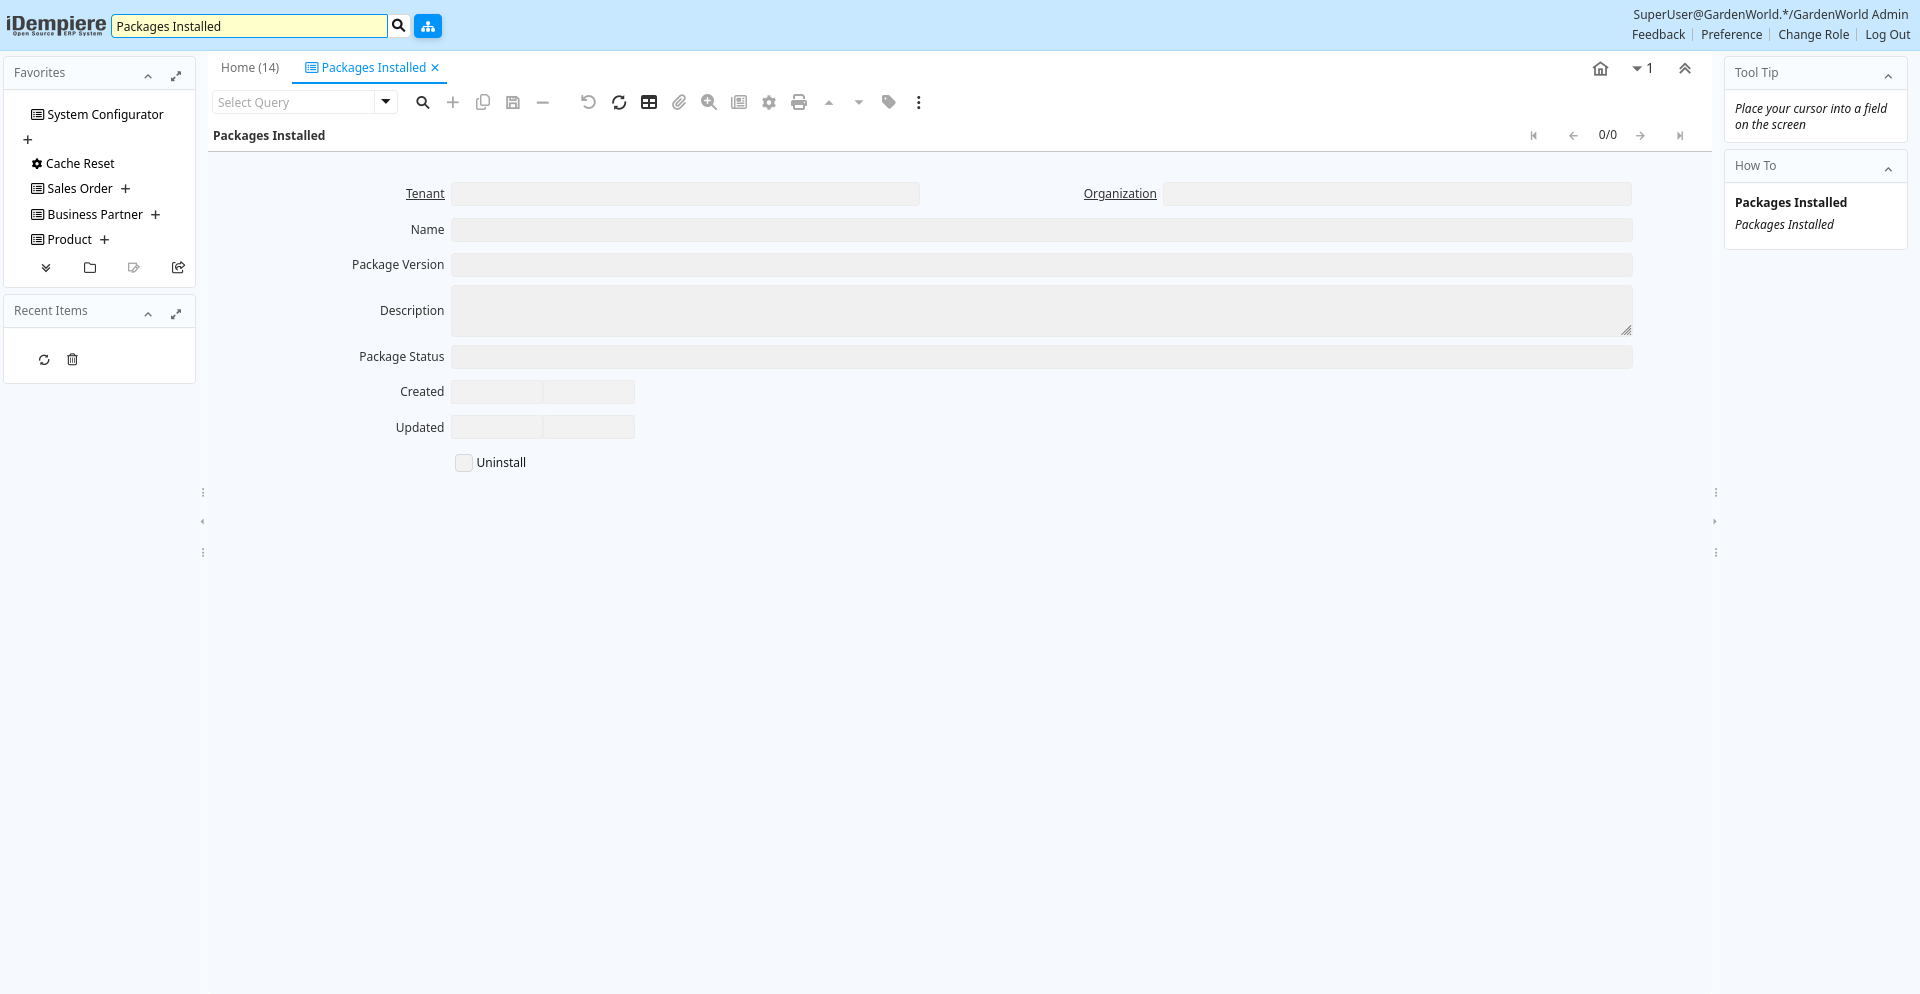Click the trash icon in Recent Items
Image resolution: width=1920 pixels, height=994 pixels.
point(72,360)
